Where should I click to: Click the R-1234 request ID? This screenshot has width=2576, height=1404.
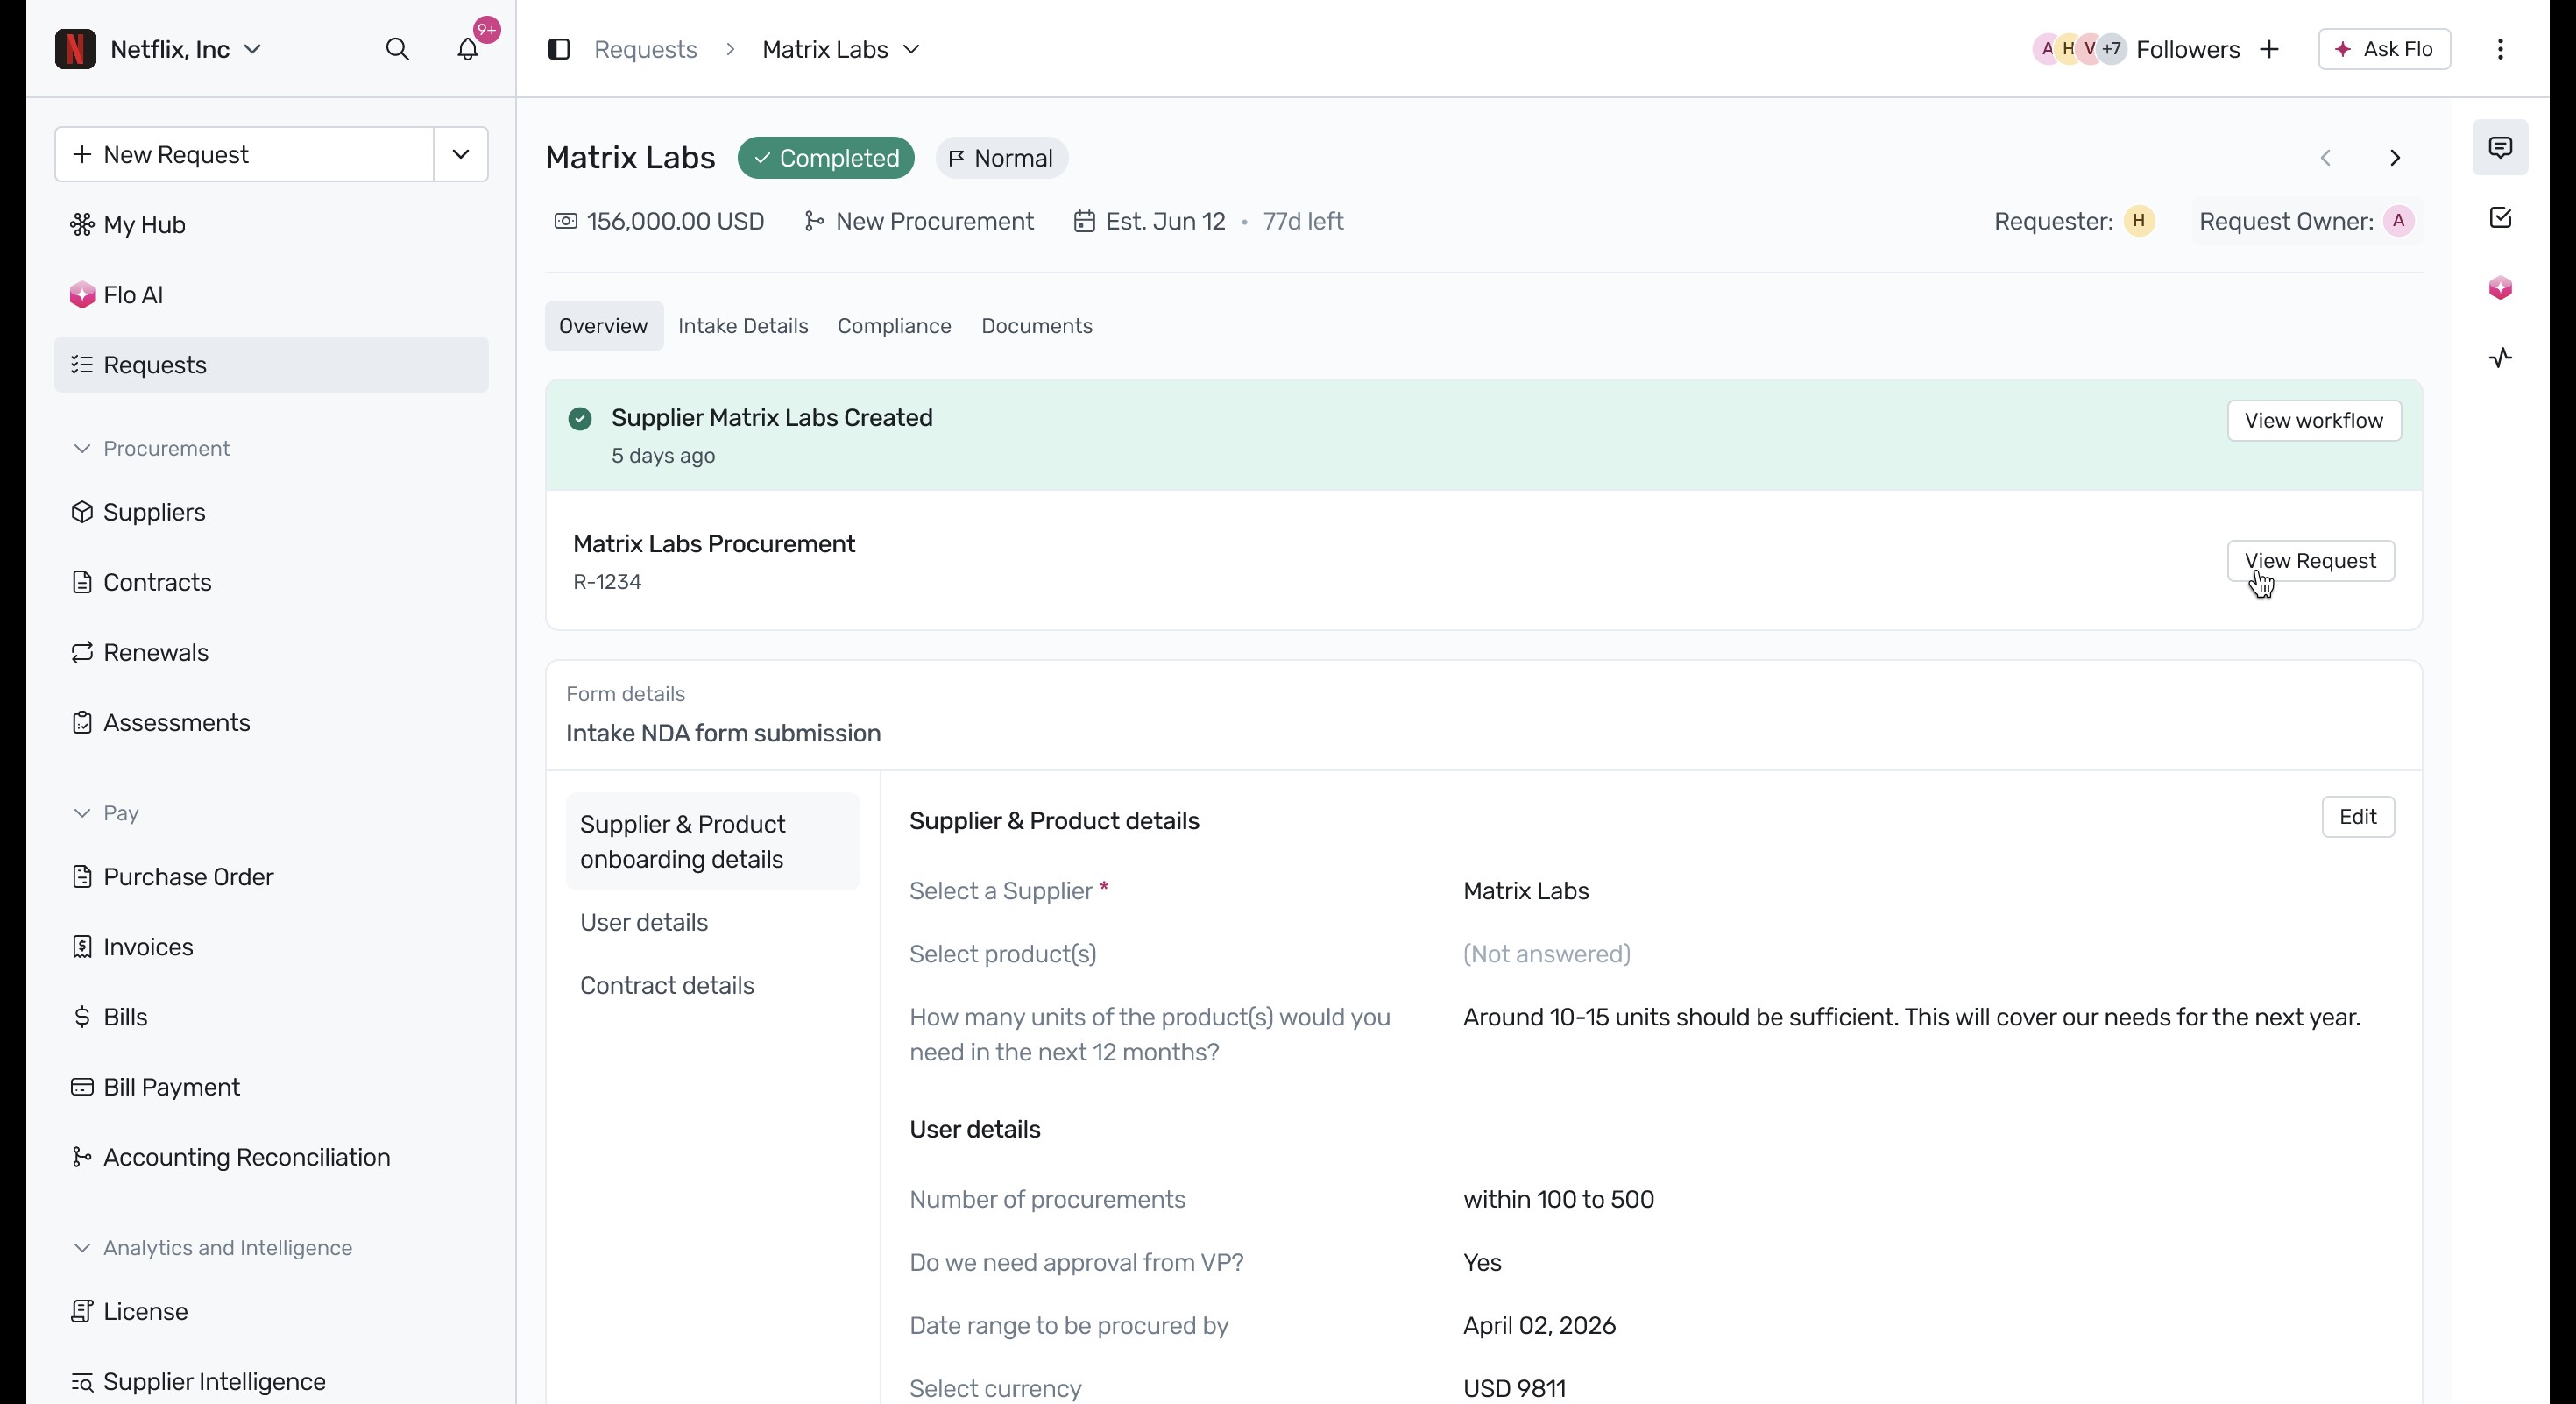click(x=607, y=582)
